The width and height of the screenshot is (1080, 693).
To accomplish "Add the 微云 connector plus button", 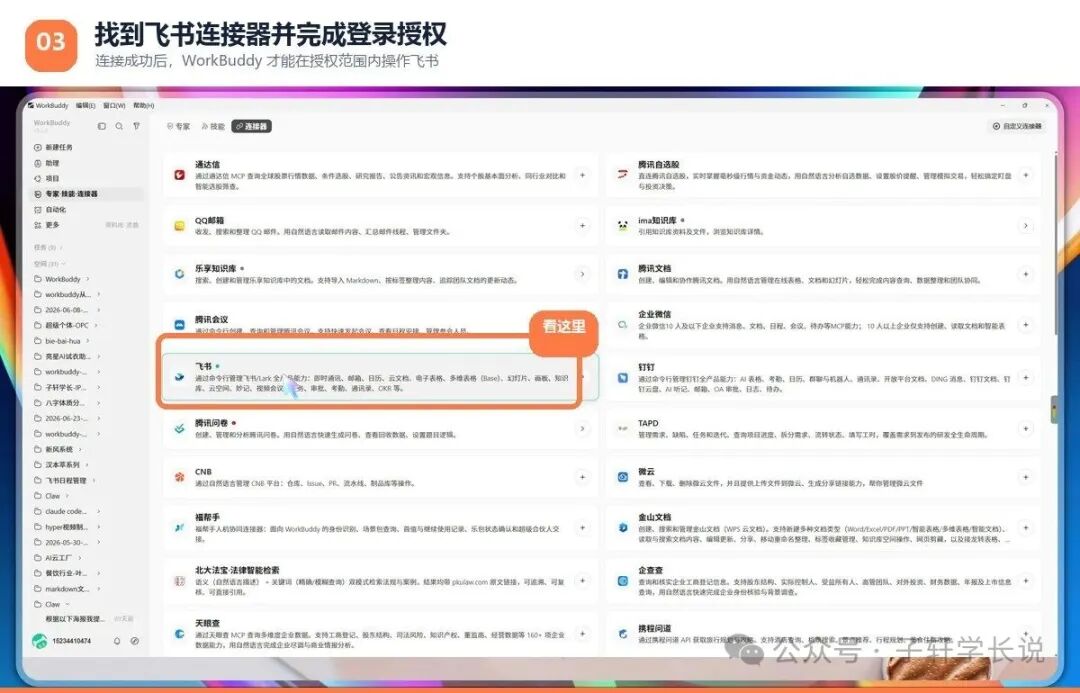I will pos(1026,477).
